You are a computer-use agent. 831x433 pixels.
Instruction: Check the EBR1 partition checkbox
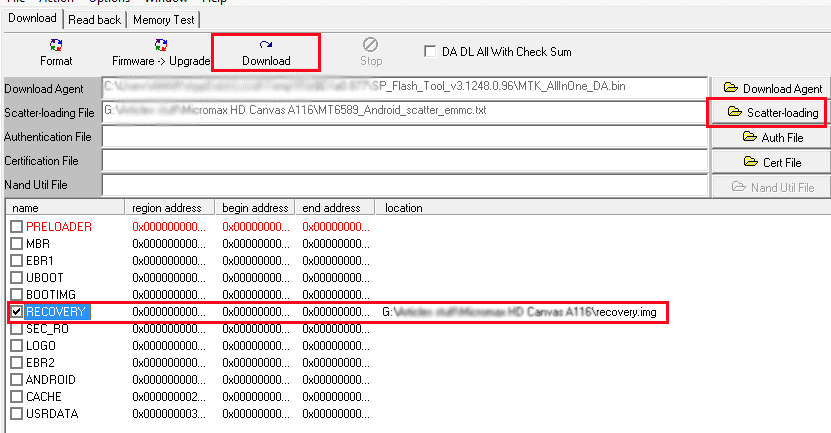tap(16, 261)
